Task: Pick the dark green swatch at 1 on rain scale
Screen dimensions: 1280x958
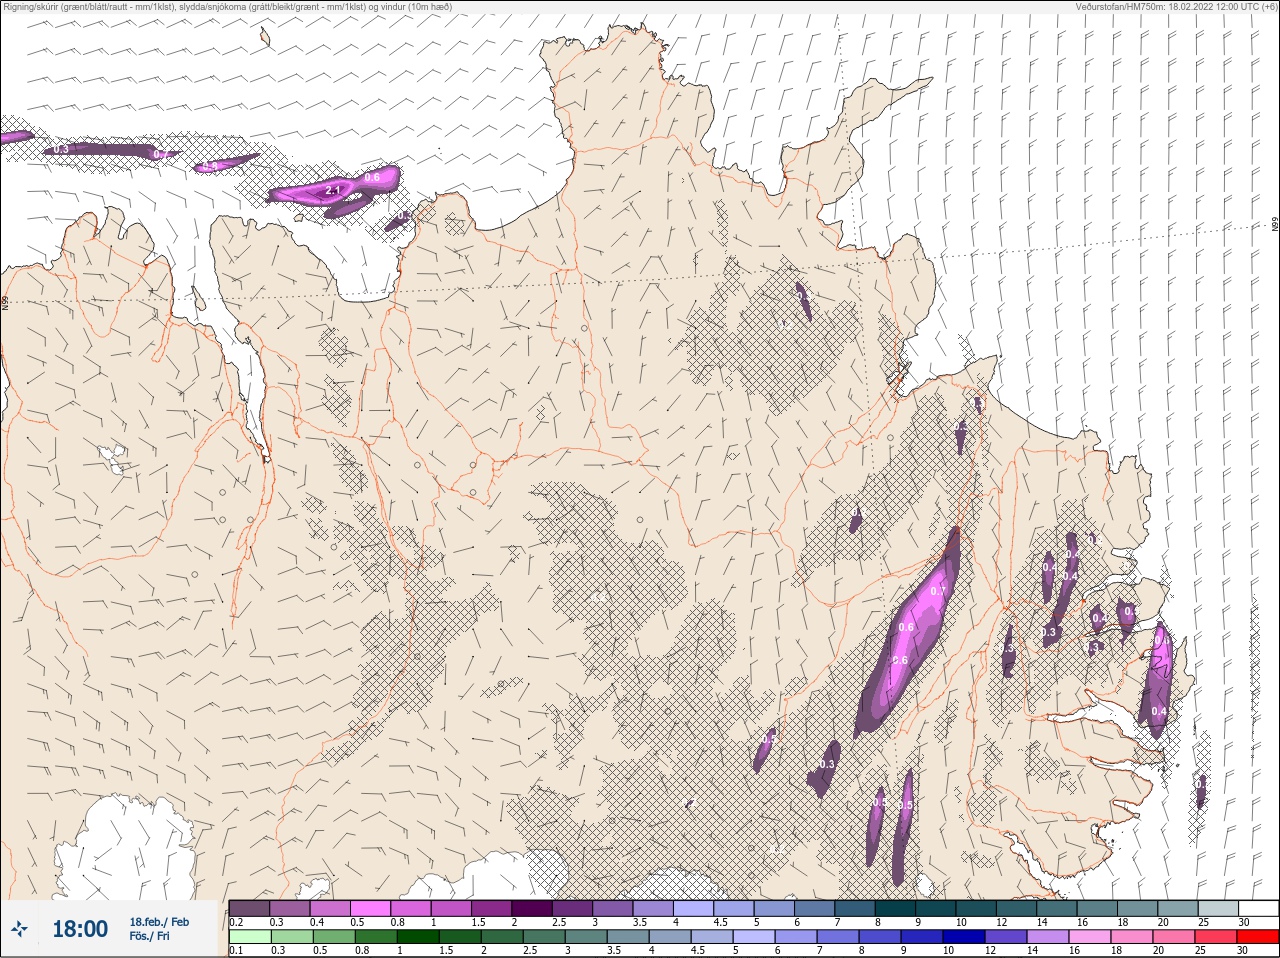Action: click(417, 937)
